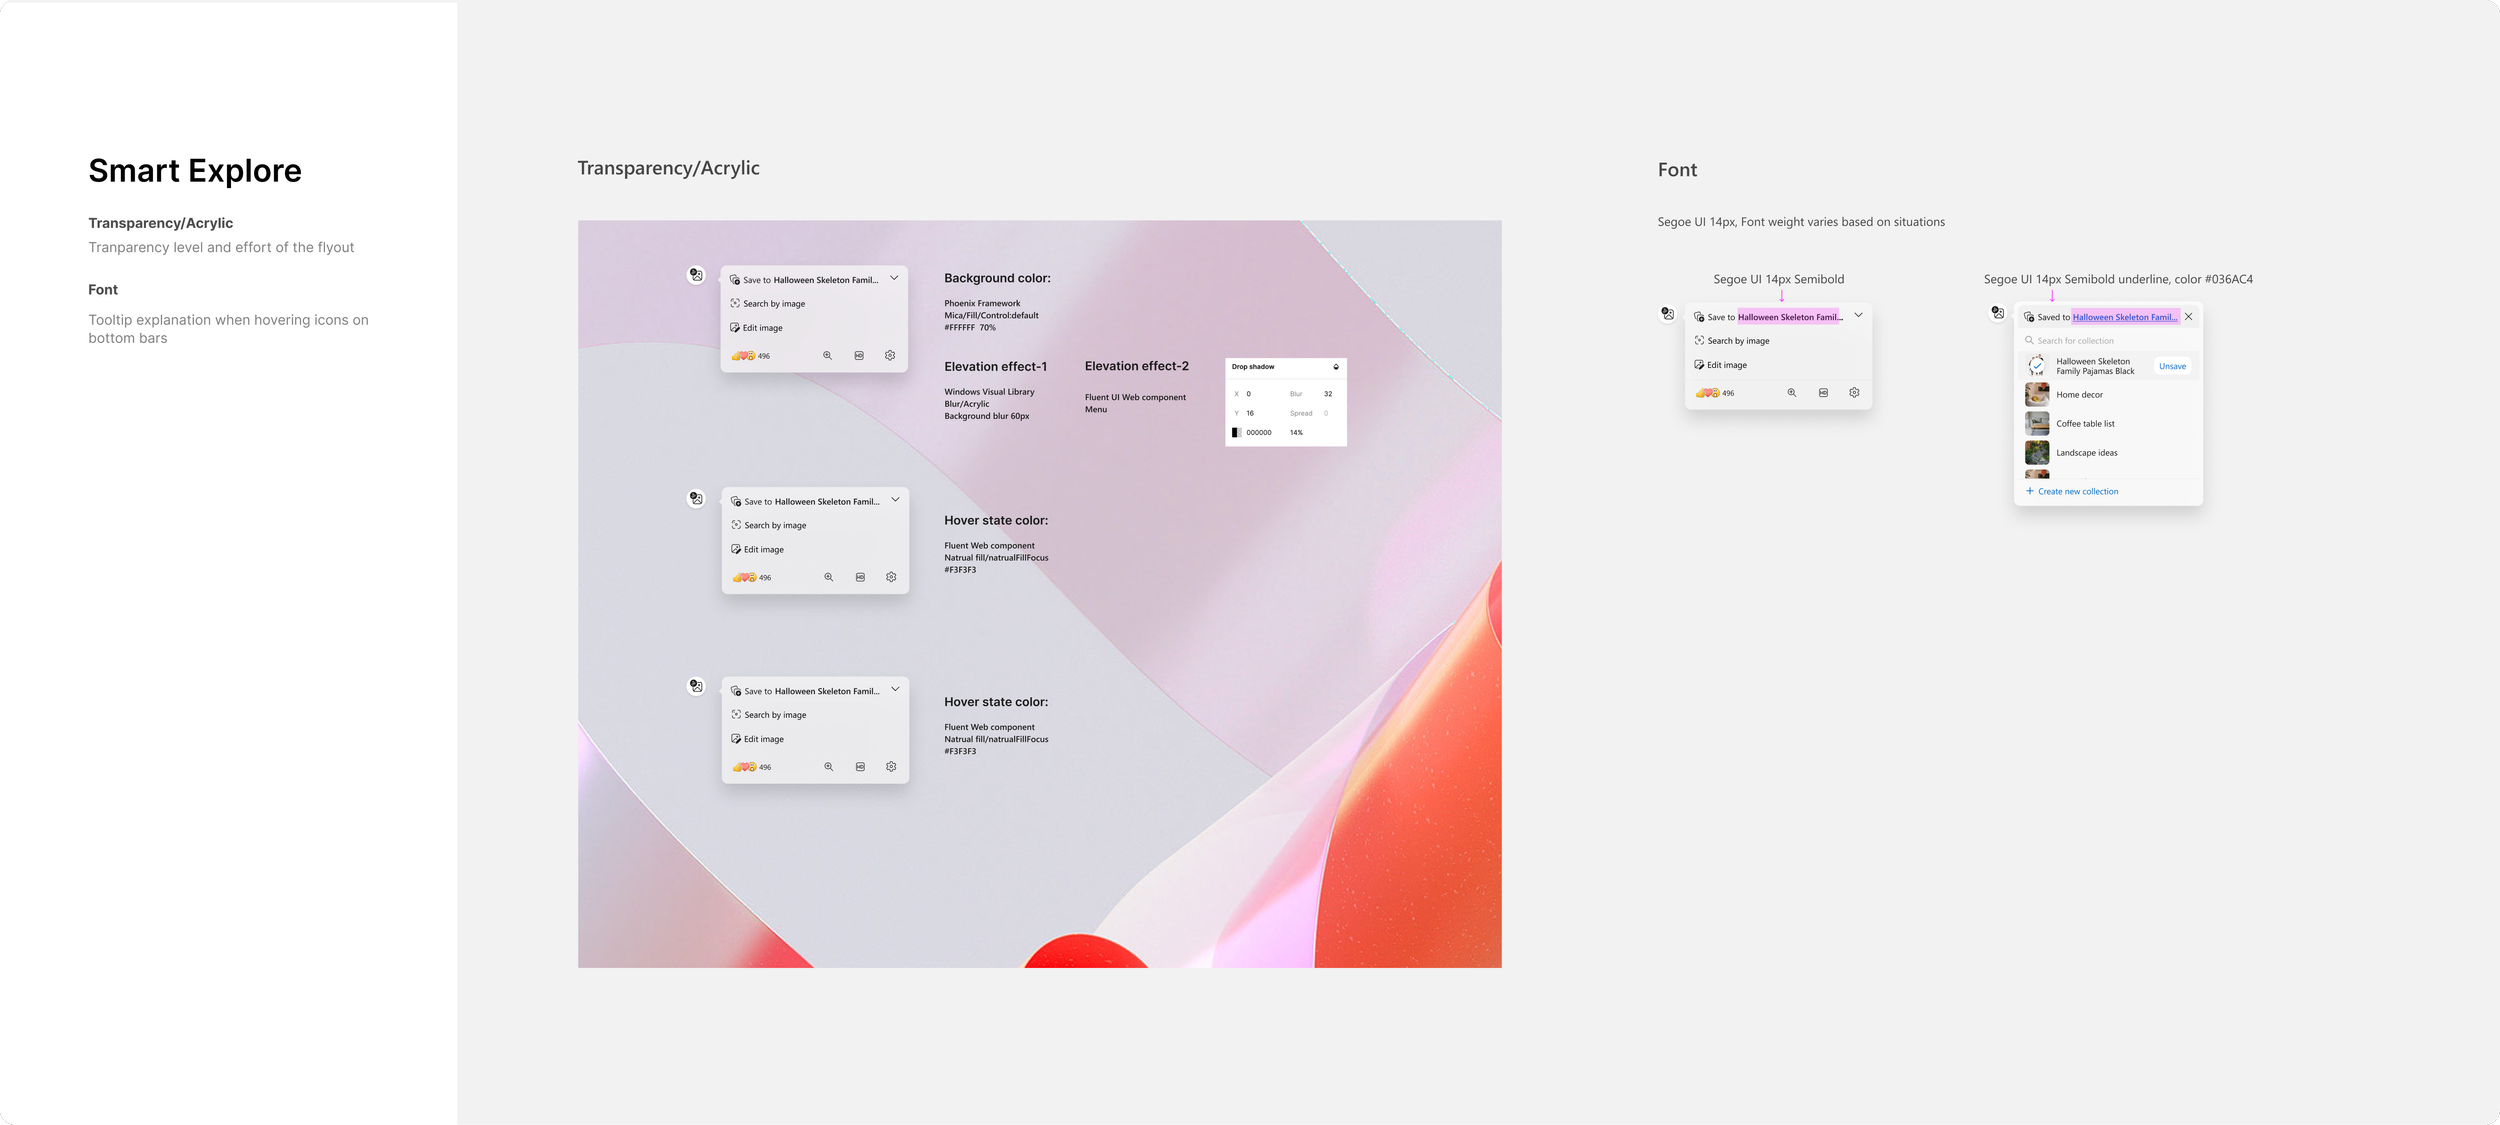Click the plus icon for Create new collection
The image size is (2500, 1125).
[2029, 491]
